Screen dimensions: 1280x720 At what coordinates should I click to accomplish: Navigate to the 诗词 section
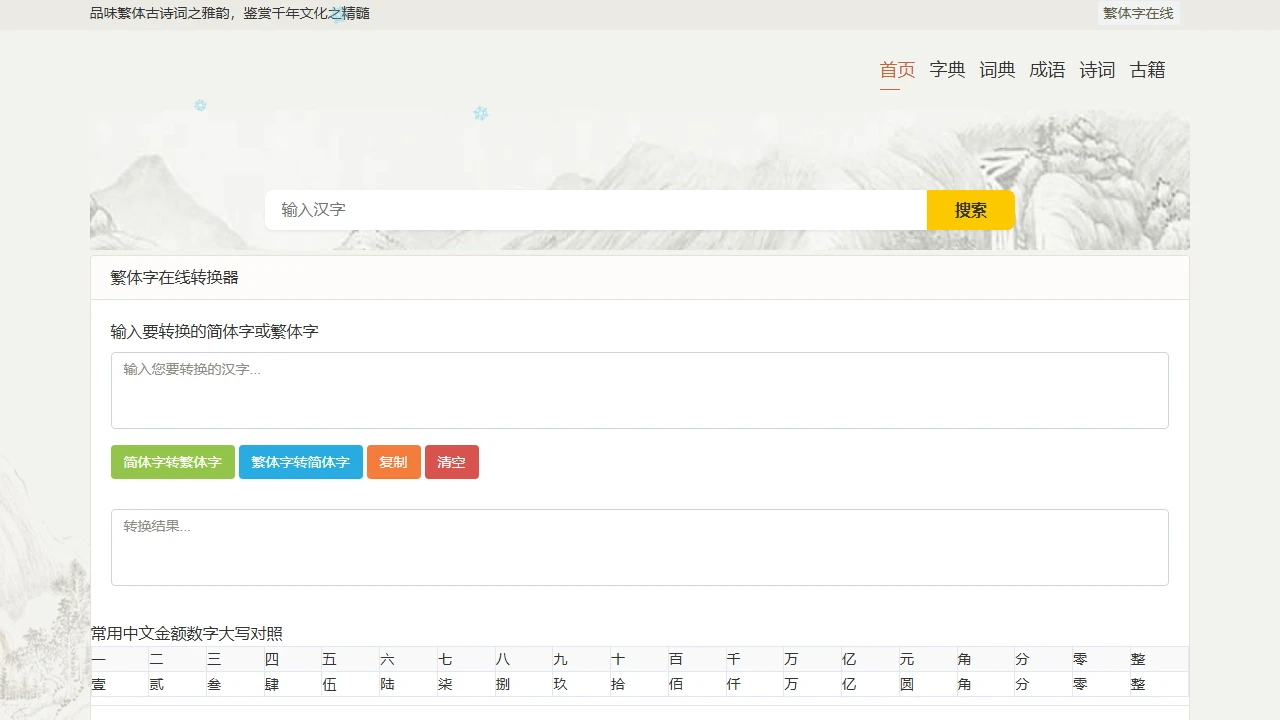tap(1097, 70)
